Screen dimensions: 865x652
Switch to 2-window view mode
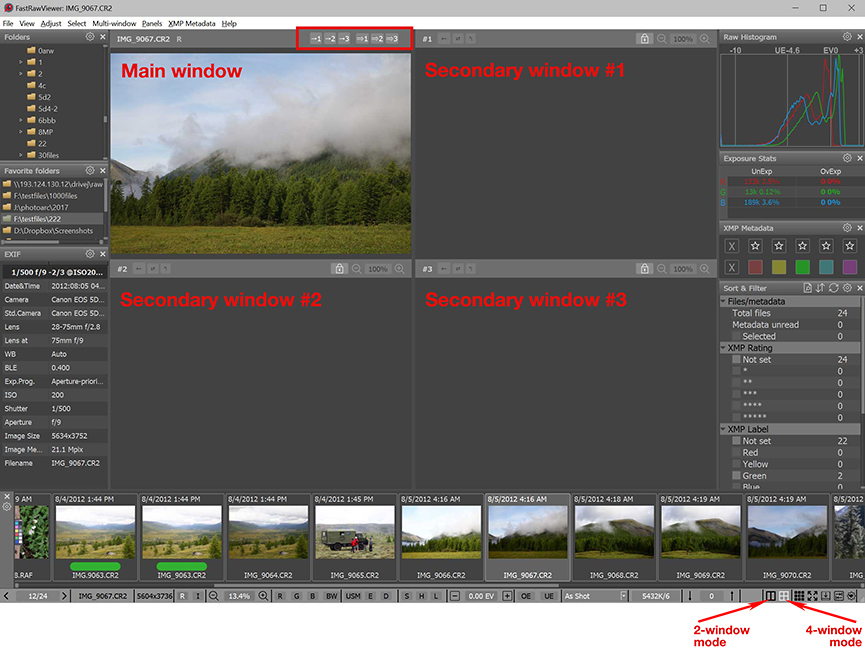point(770,596)
